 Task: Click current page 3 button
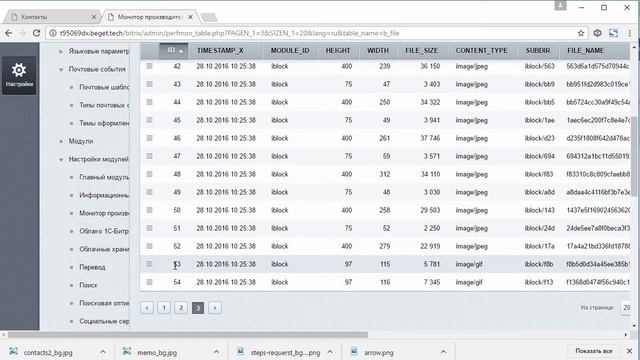[198, 308]
